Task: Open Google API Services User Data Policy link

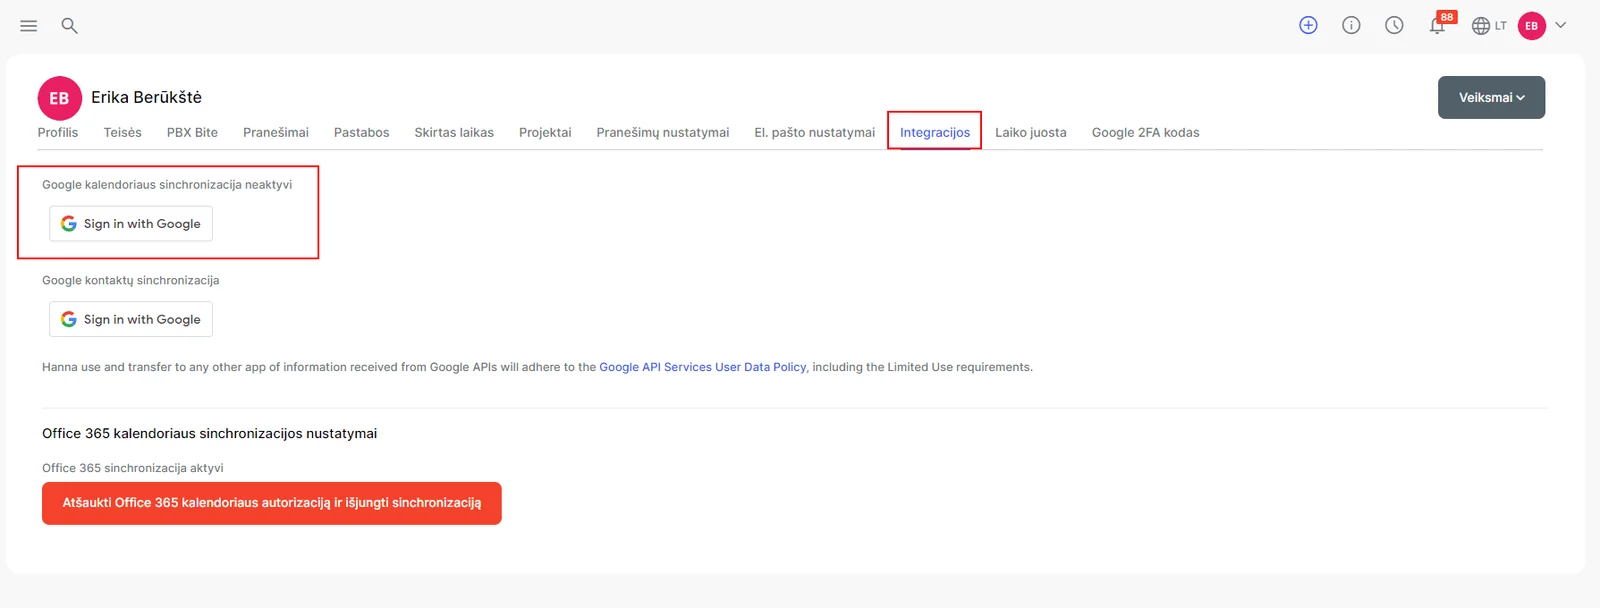Action: coord(703,367)
